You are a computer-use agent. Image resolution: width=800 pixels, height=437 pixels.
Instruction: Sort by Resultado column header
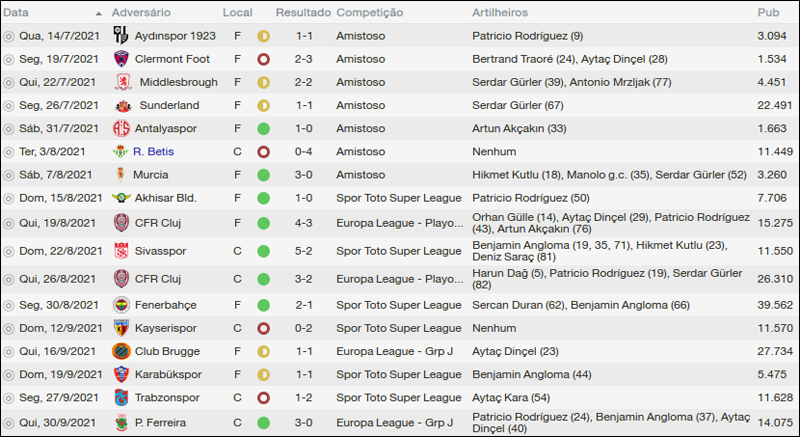pyautogui.click(x=302, y=12)
